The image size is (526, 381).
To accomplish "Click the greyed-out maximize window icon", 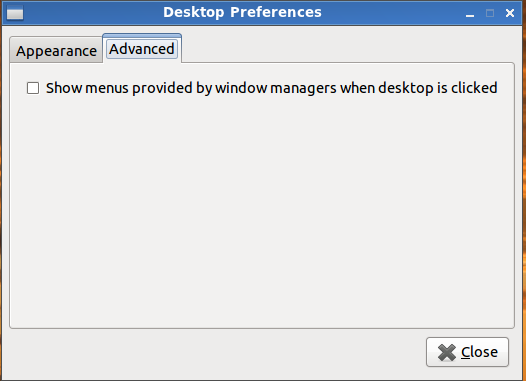I will click(x=490, y=13).
